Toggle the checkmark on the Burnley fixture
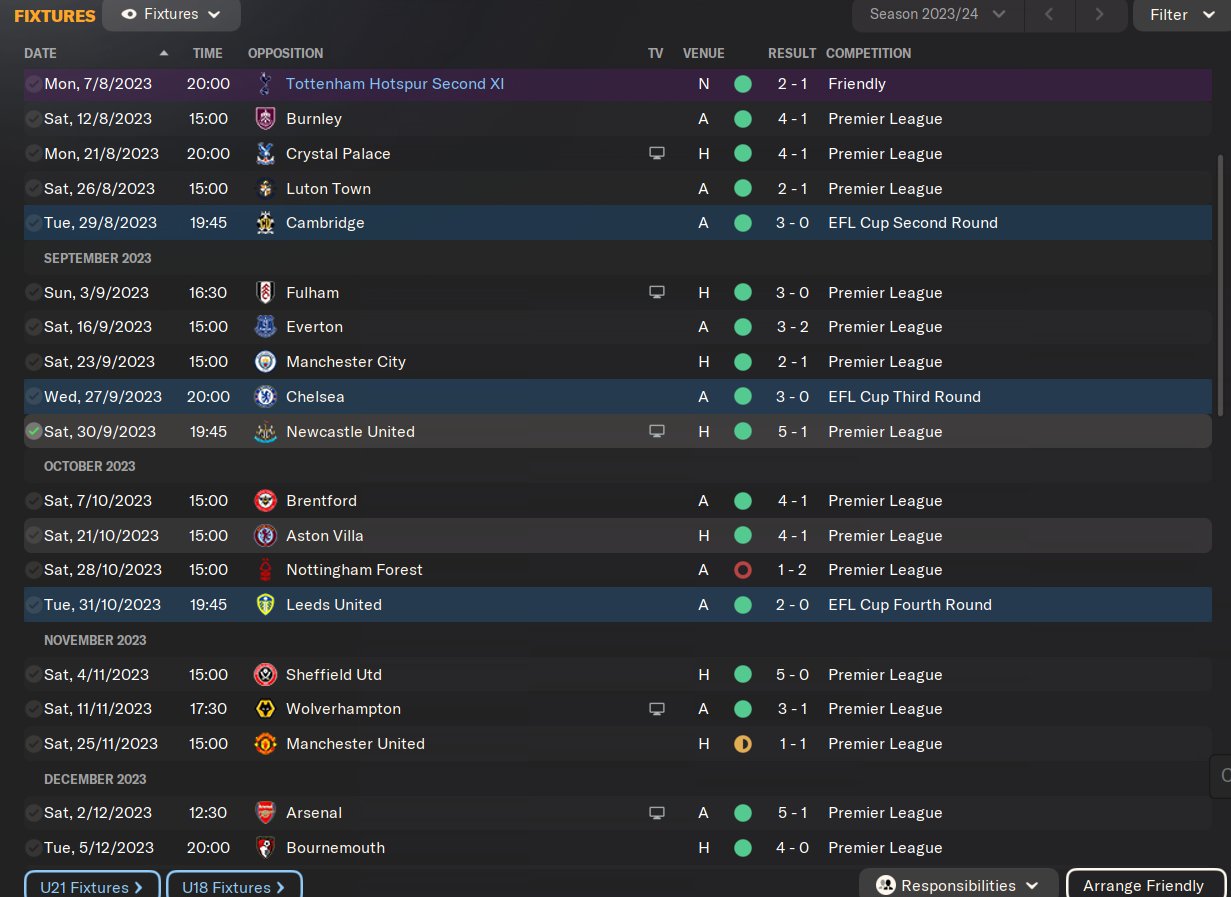 (34, 119)
